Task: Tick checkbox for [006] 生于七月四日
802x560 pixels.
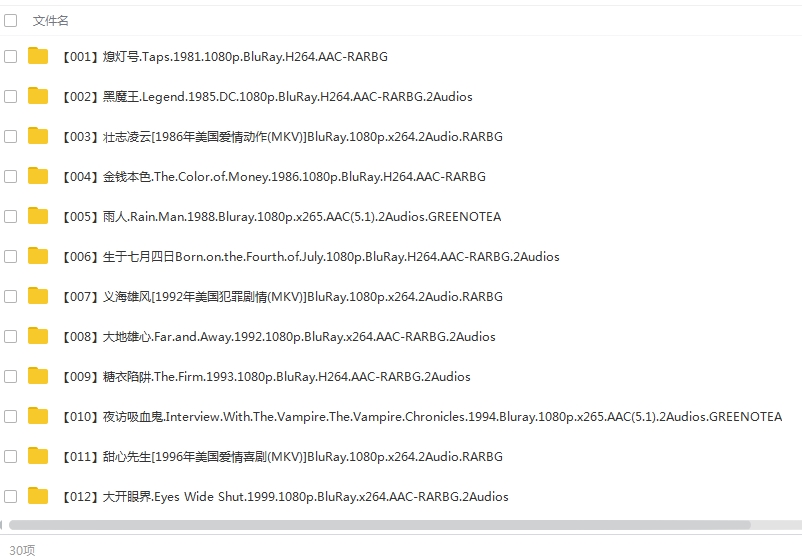Action: click(10, 256)
